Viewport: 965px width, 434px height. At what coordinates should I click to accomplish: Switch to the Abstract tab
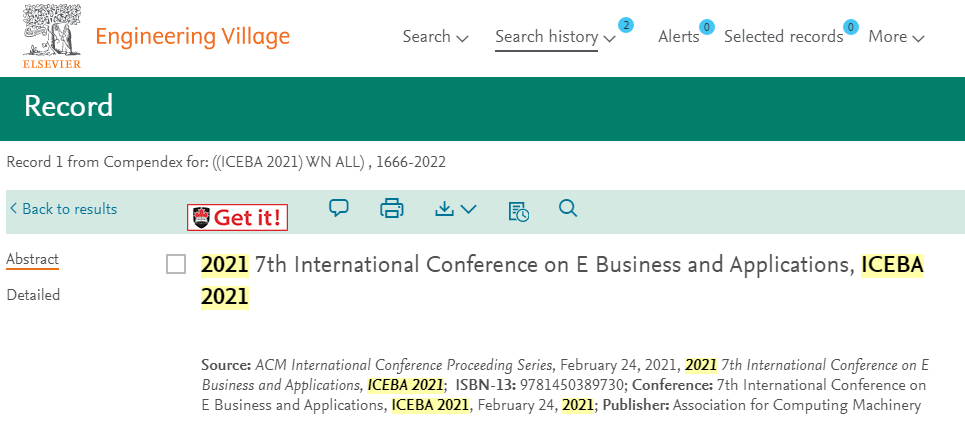(x=33, y=259)
